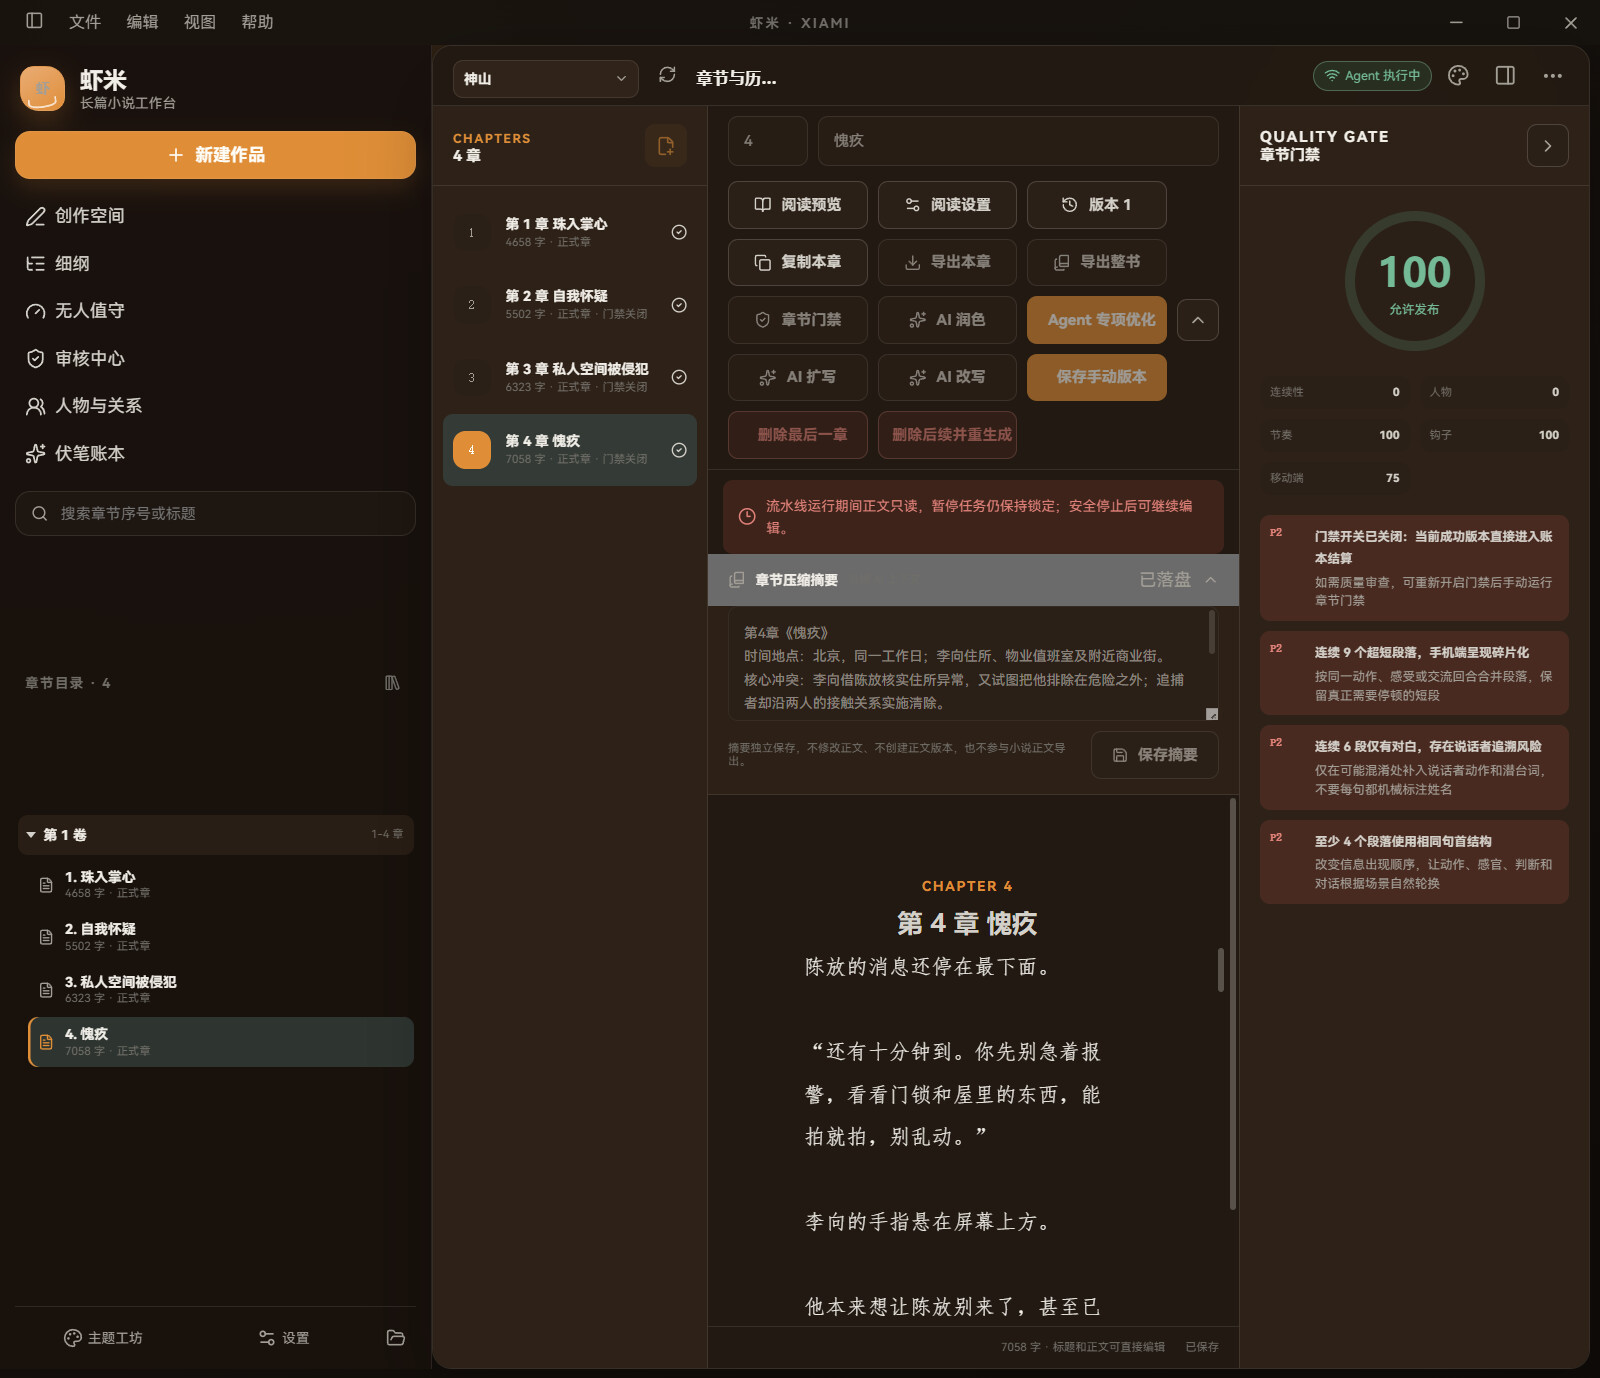This screenshot has width=1600, height=1378.
Task: Open 无人值守 section
Action: [215, 311]
